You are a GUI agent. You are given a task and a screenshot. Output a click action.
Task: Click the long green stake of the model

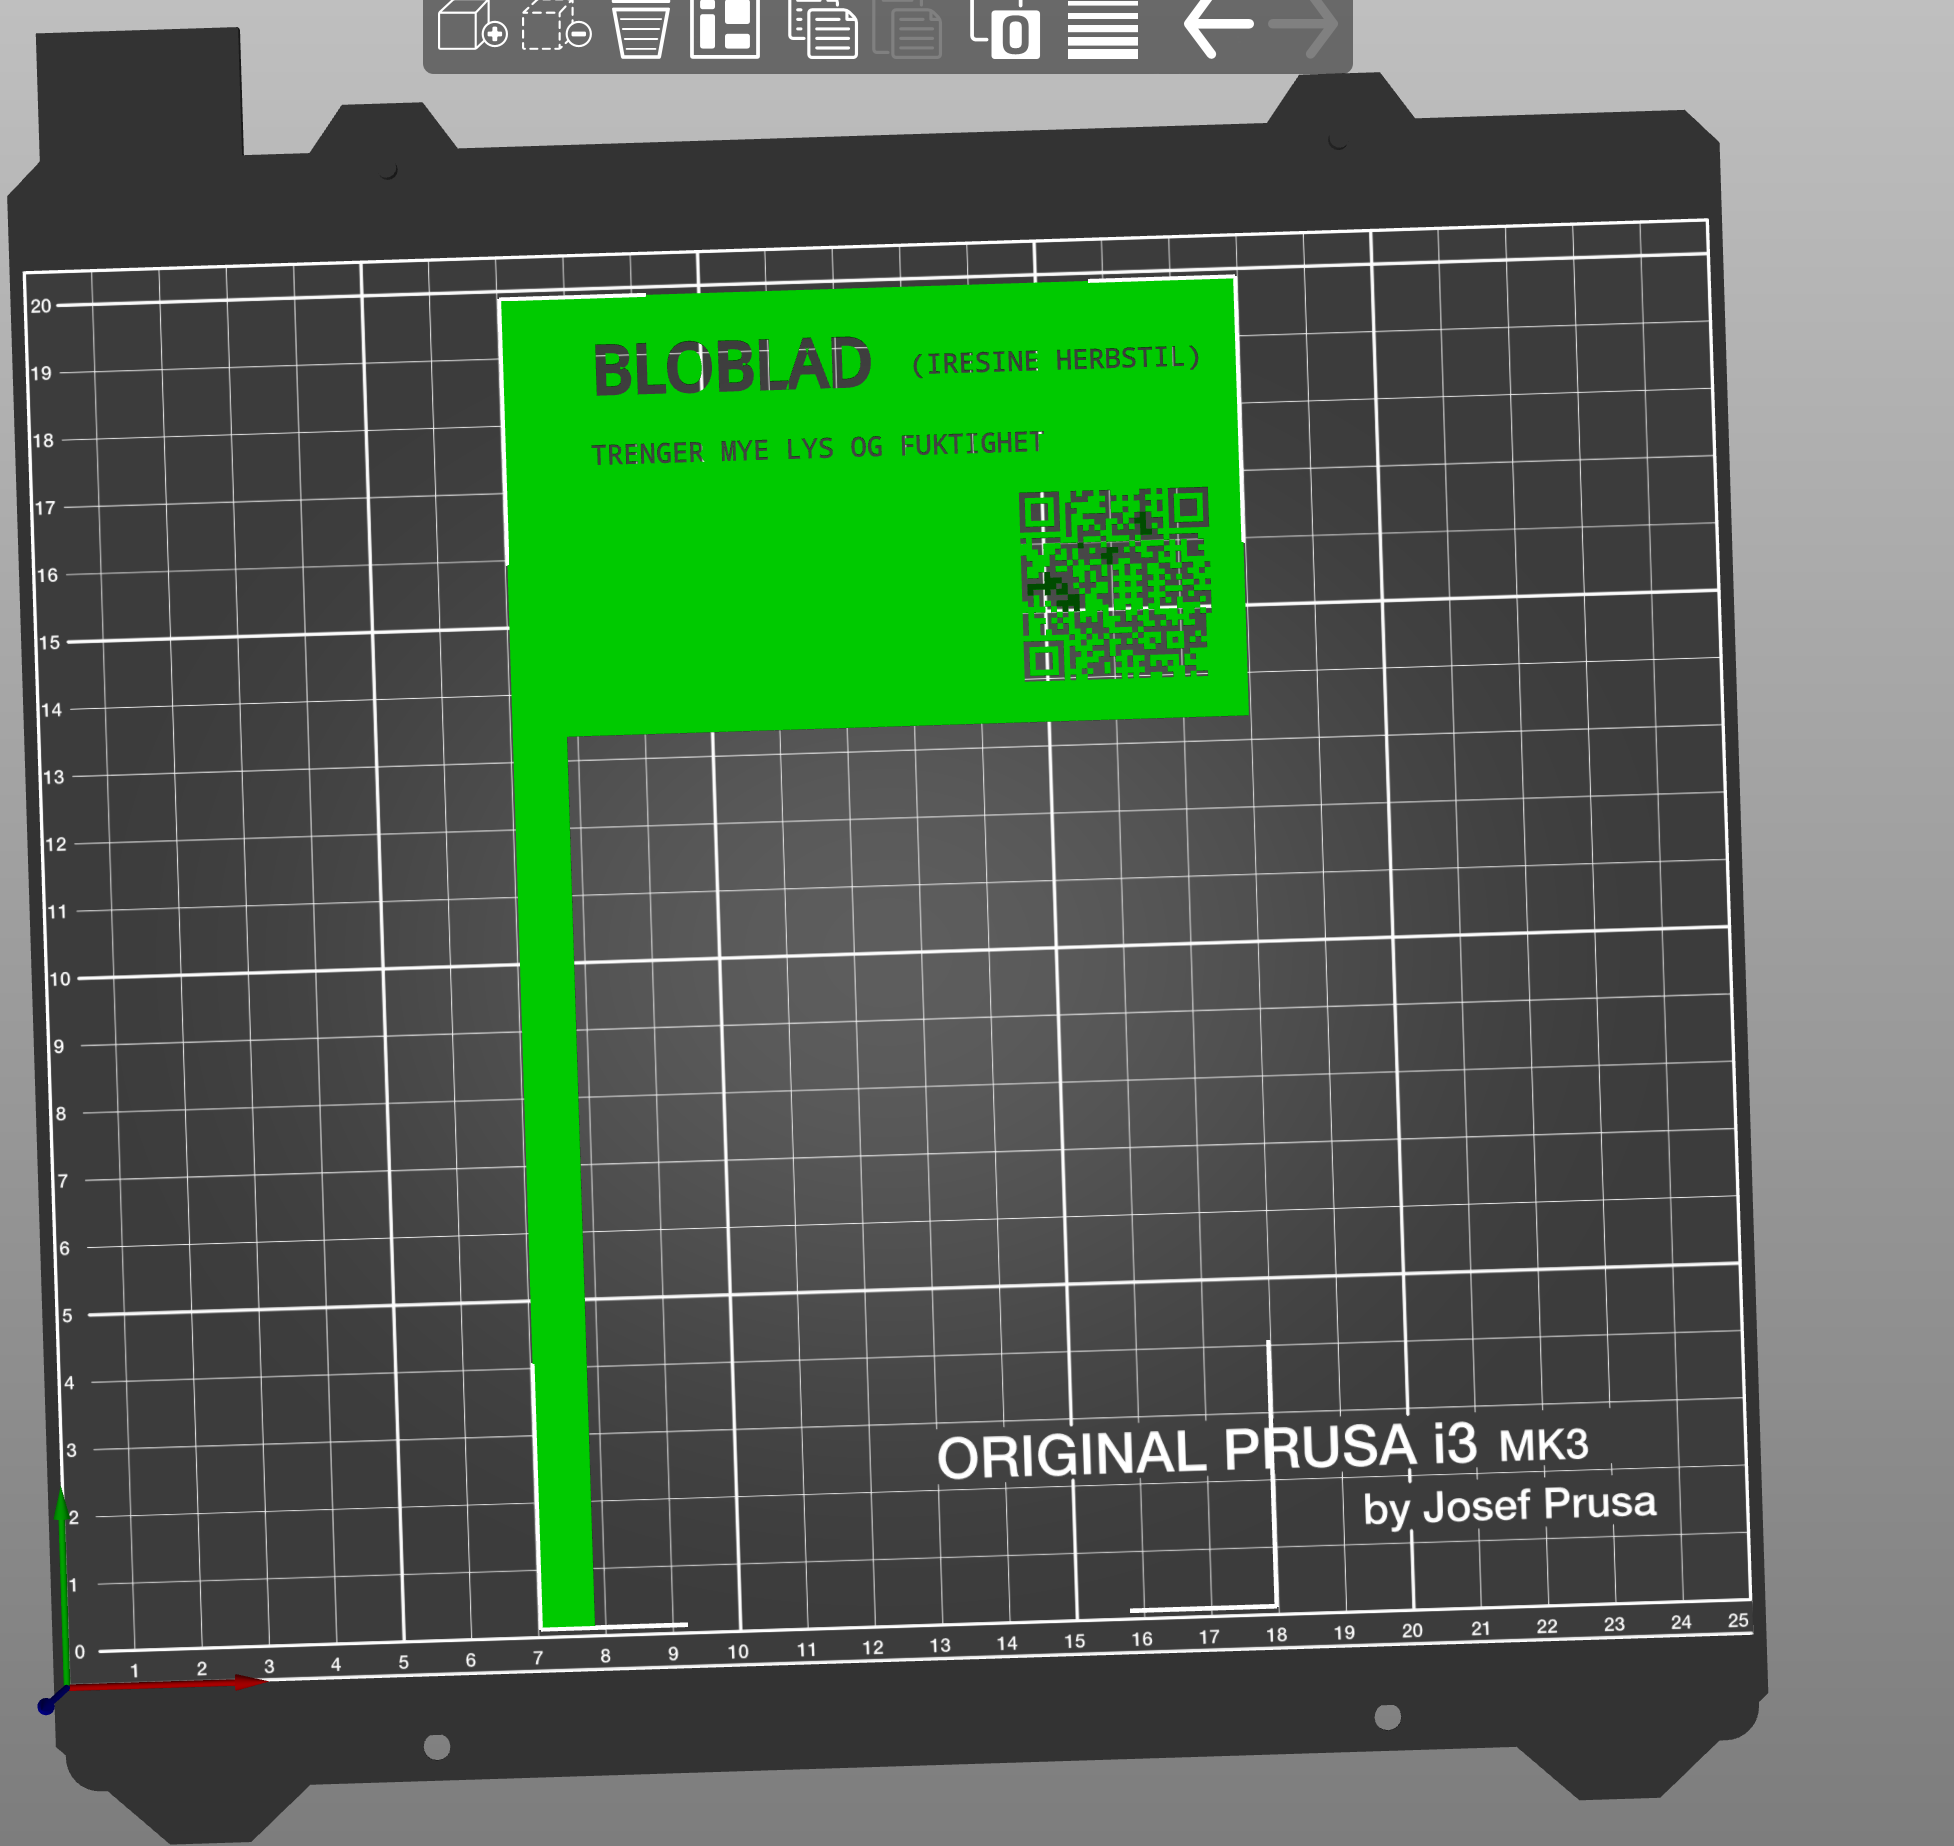[555, 1150]
